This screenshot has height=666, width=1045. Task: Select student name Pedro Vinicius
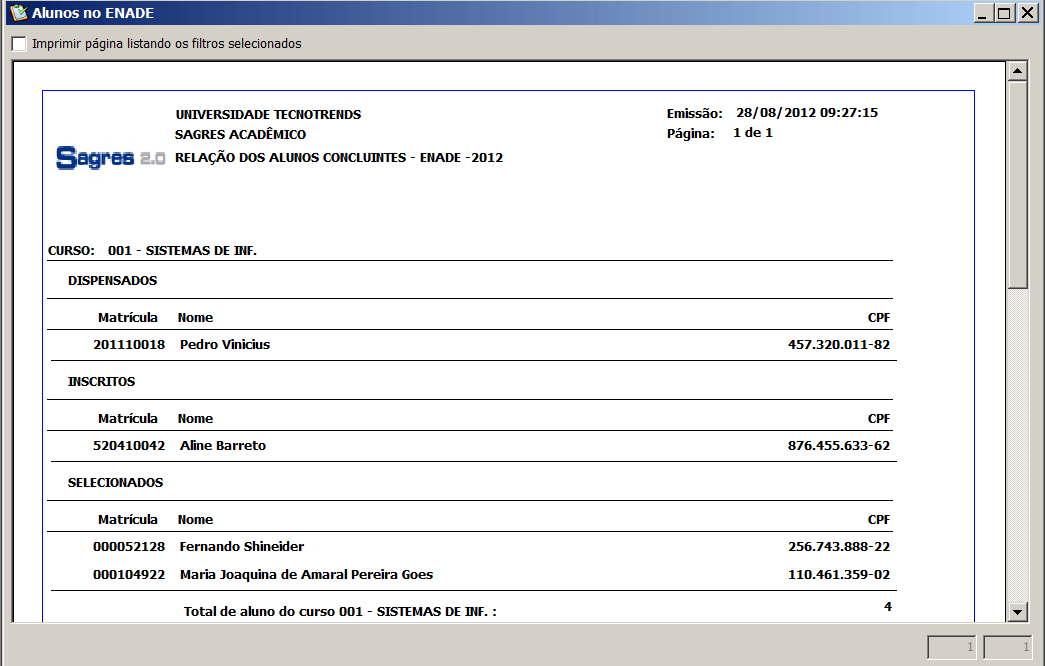coord(225,345)
